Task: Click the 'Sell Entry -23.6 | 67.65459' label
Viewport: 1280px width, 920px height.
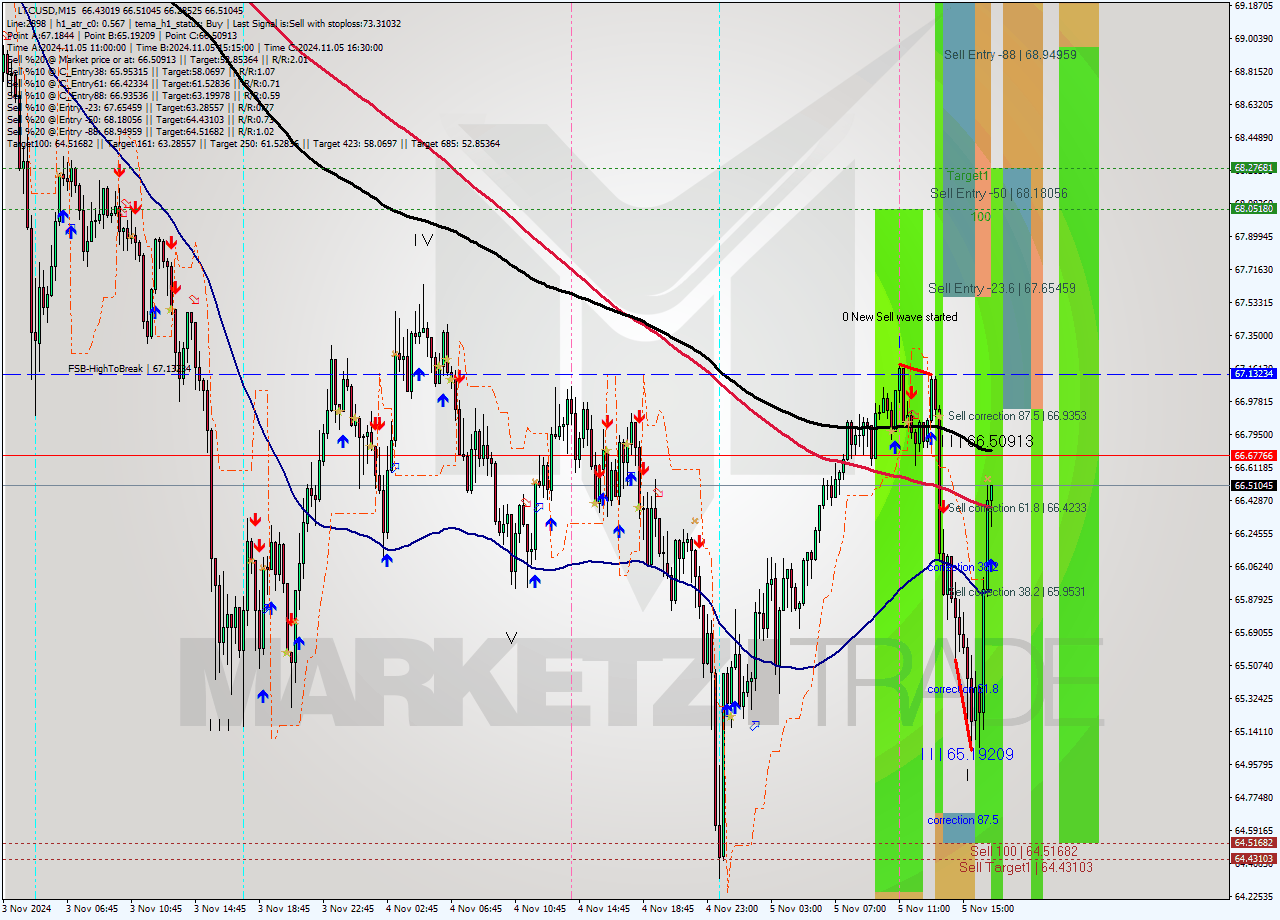Action: [x=1002, y=288]
